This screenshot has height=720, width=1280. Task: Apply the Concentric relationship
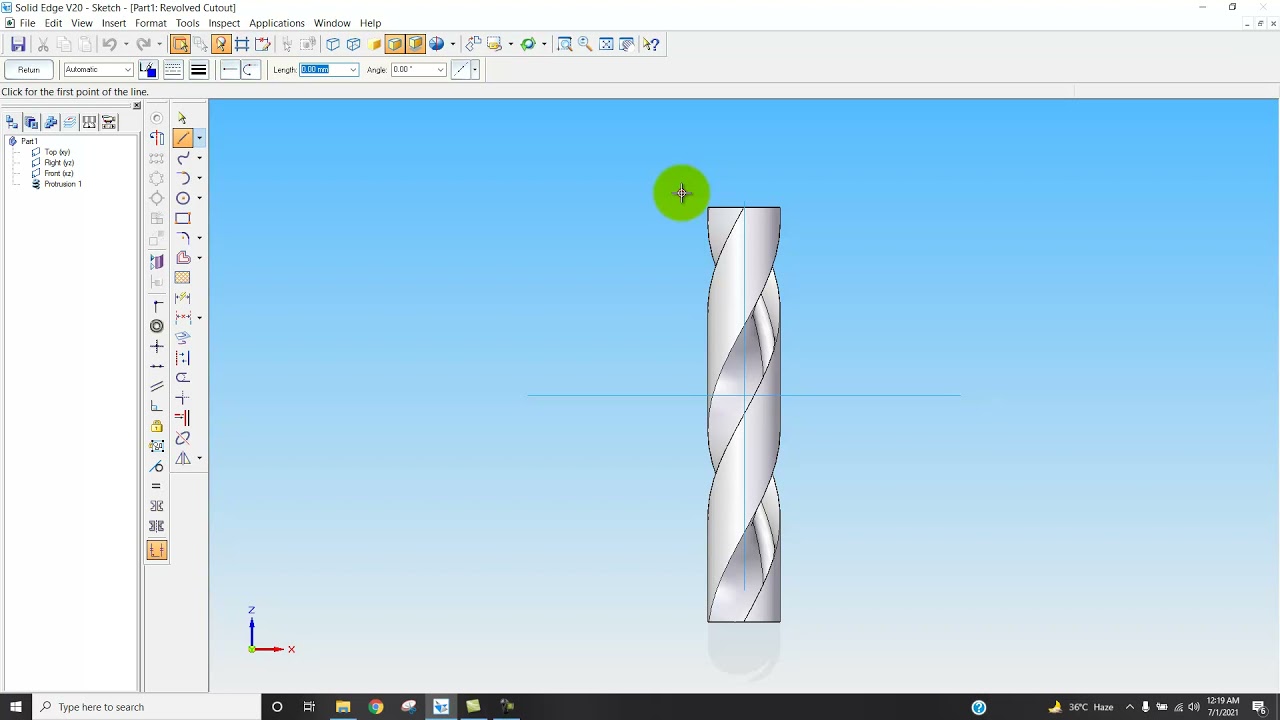point(157,326)
